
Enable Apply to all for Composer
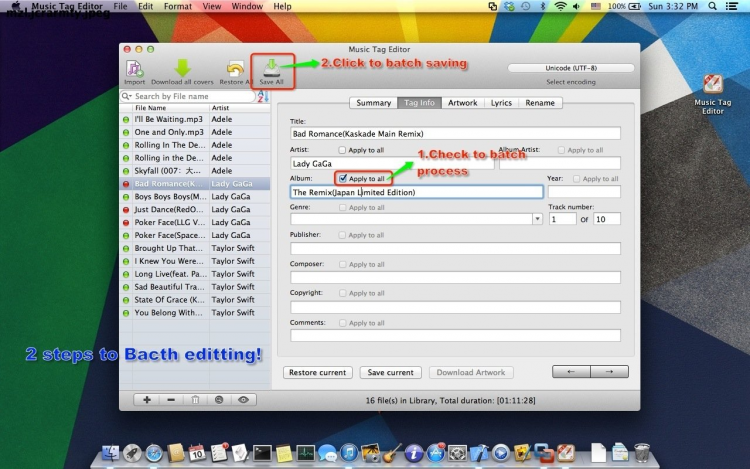coord(342,264)
